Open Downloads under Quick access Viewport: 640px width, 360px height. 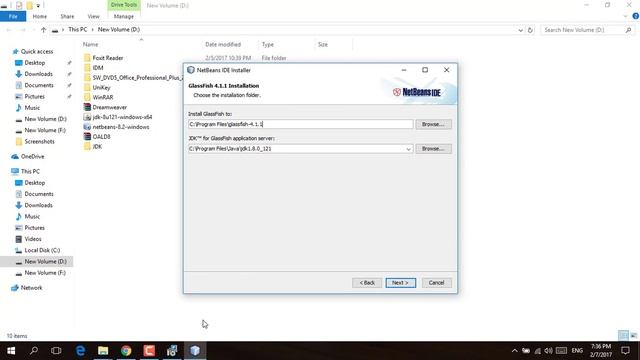point(38,74)
